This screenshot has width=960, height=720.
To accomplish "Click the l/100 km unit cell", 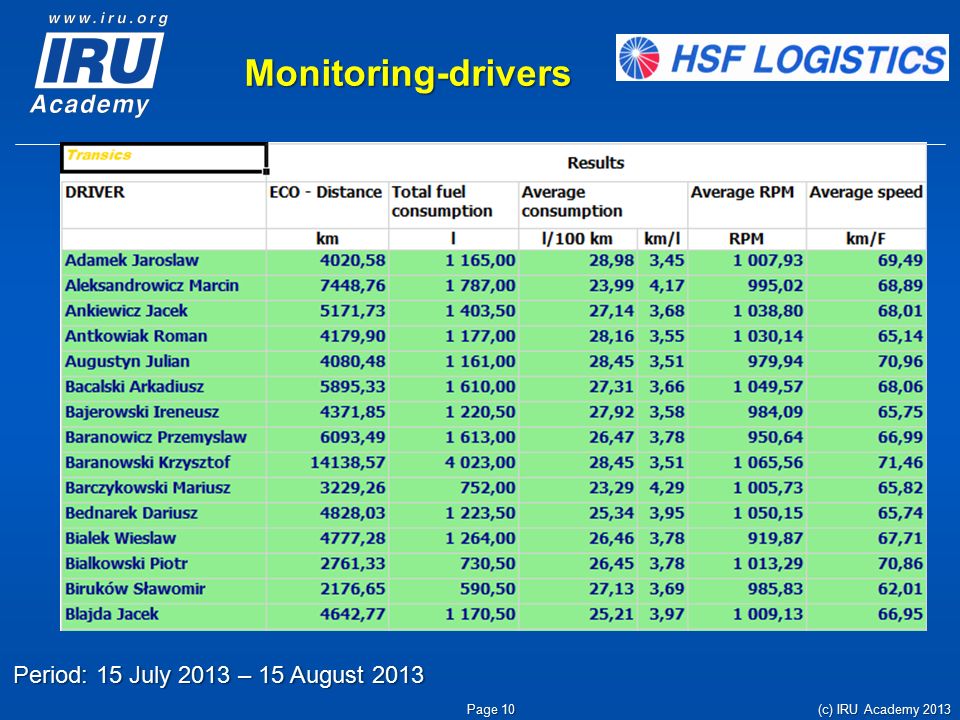I will tap(577, 239).
